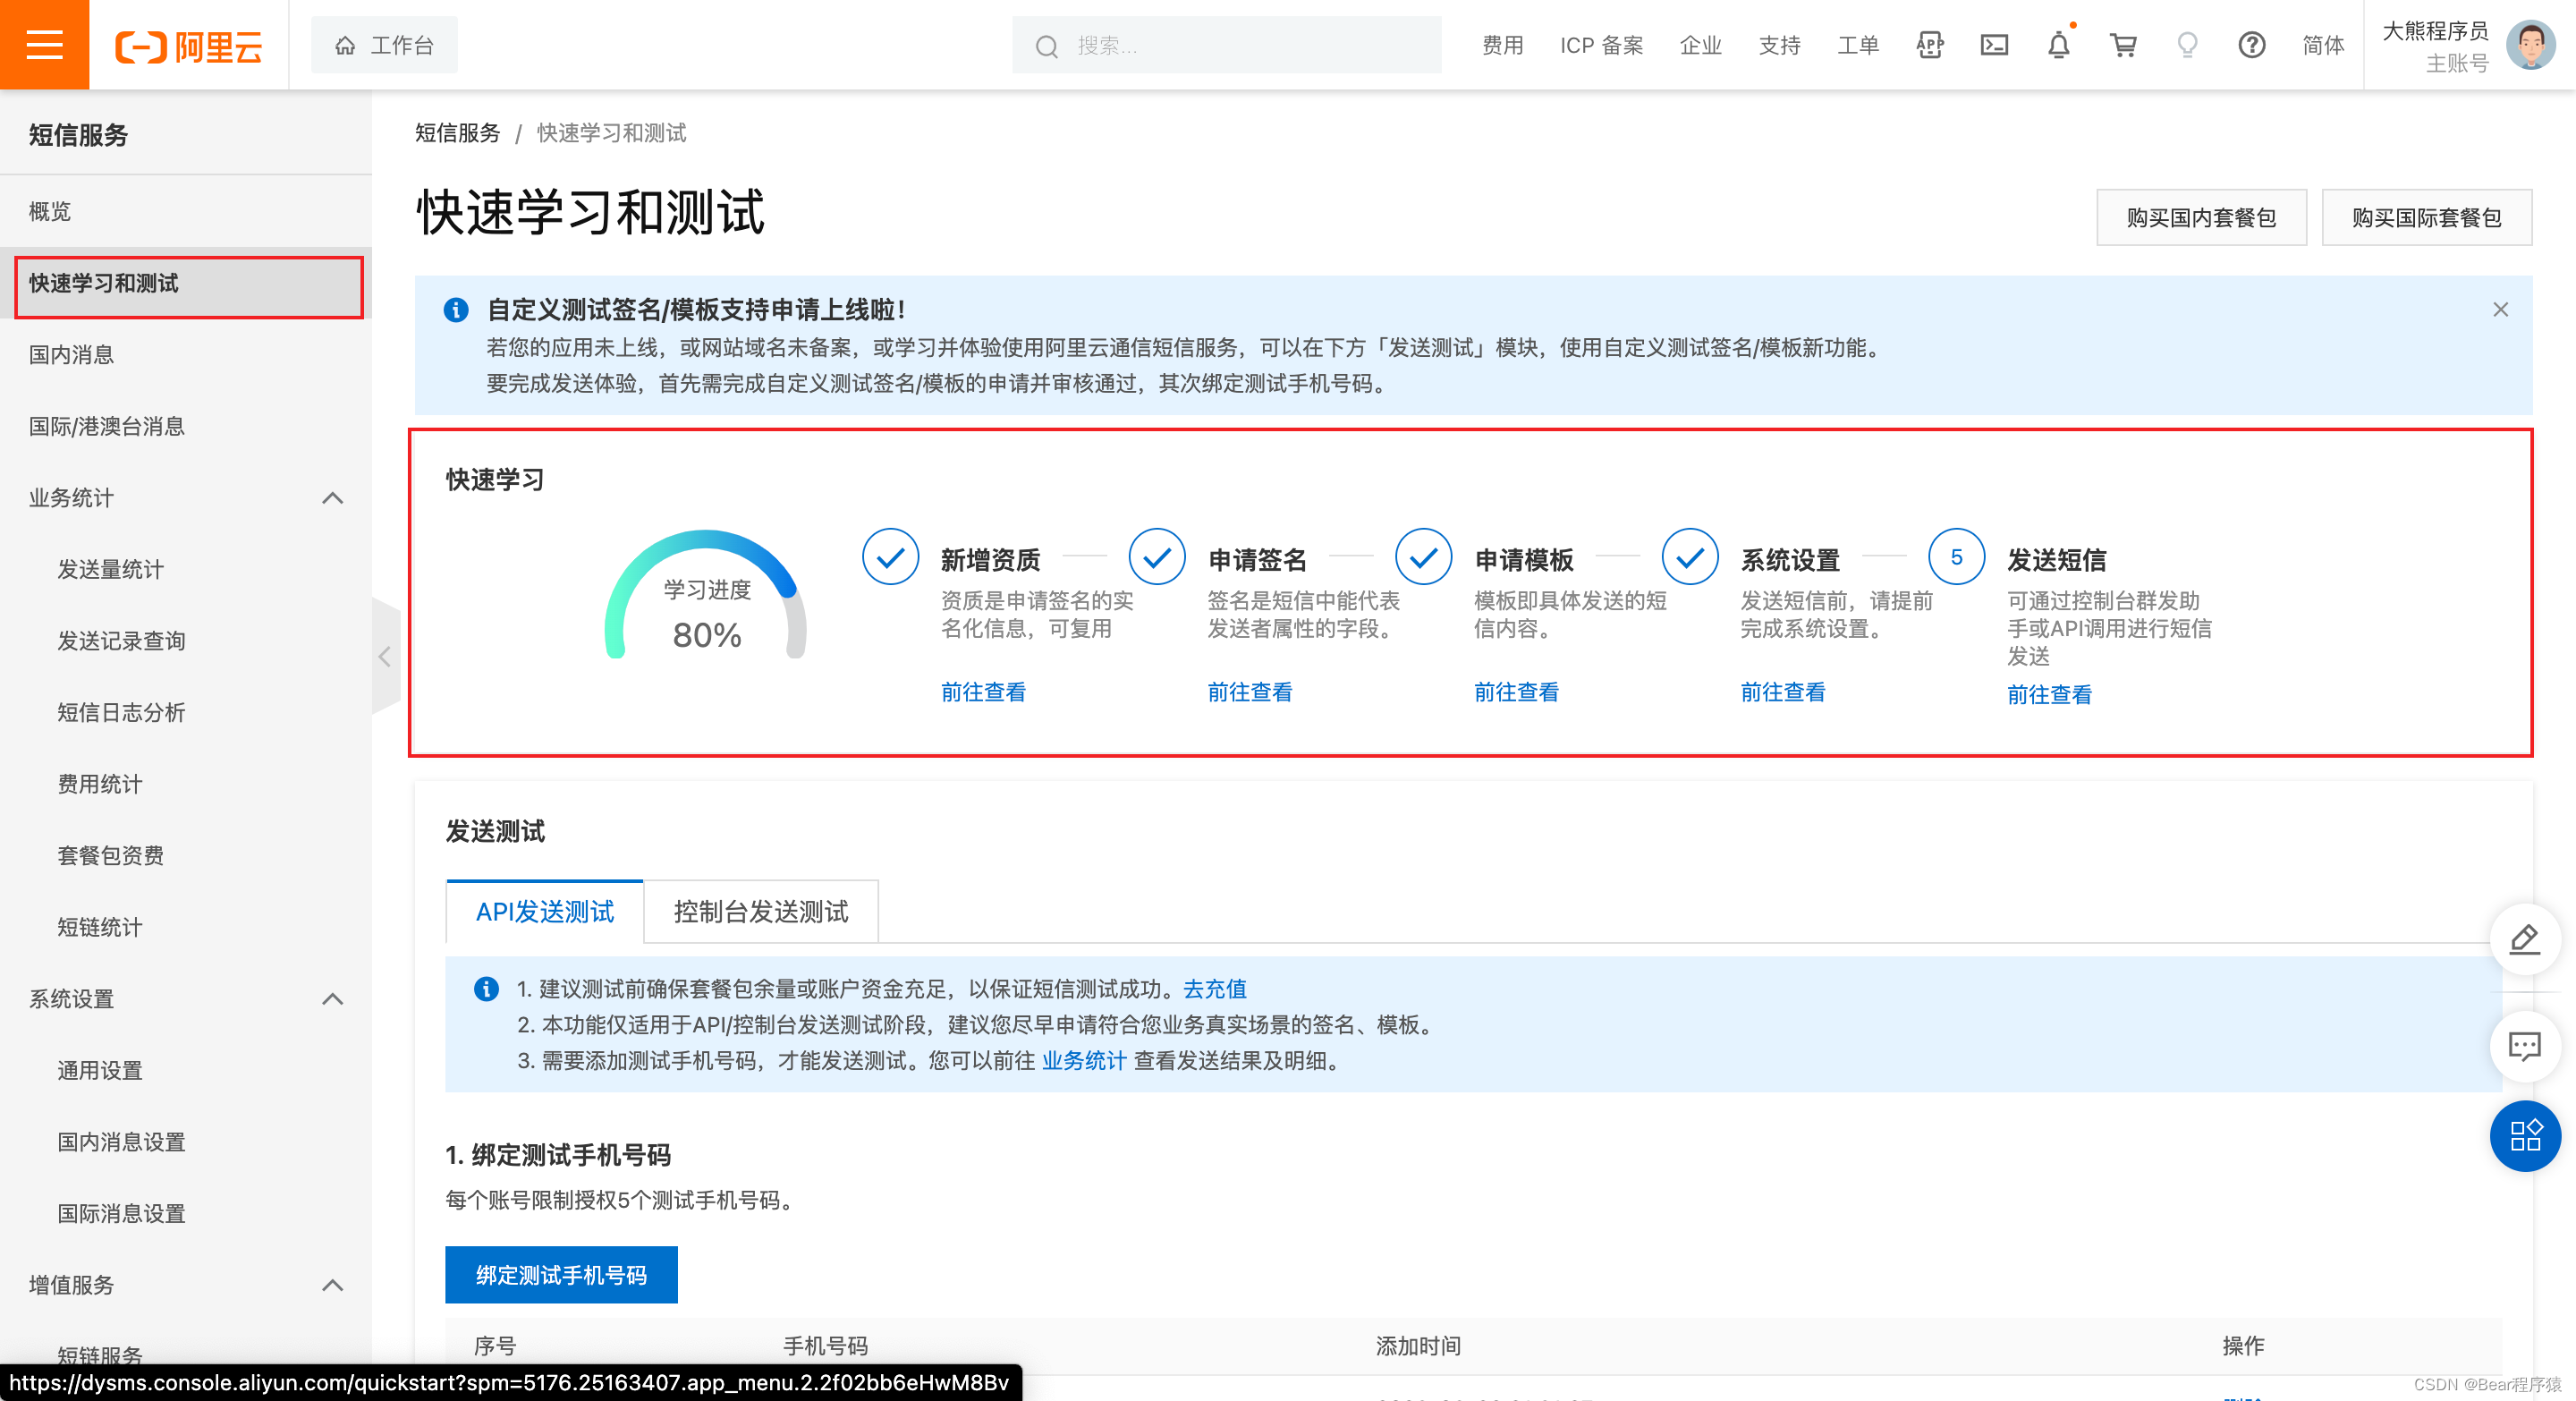Expand the 增值服务 sidebar section
2576x1401 pixels.
(333, 1286)
